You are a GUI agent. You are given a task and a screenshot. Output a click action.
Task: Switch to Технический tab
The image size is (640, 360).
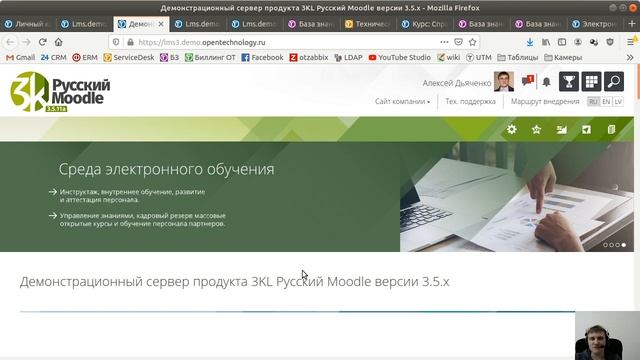point(368,24)
